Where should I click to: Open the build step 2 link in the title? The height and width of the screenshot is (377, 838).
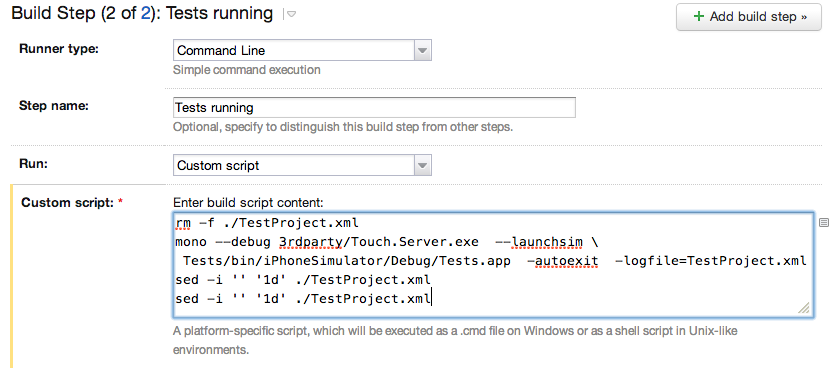click(x=145, y=13)
